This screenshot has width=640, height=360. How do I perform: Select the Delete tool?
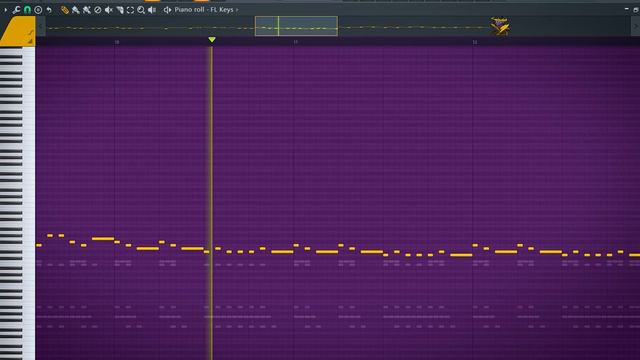coord(98,9)
